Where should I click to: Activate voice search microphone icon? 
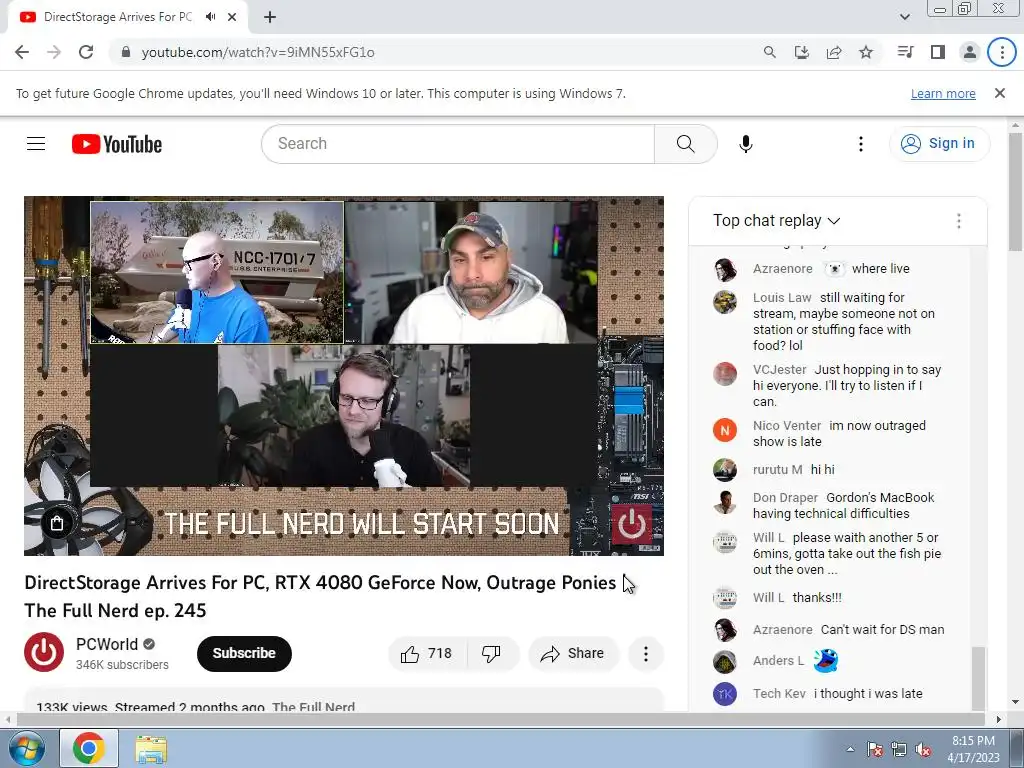[x=746, y=144]
